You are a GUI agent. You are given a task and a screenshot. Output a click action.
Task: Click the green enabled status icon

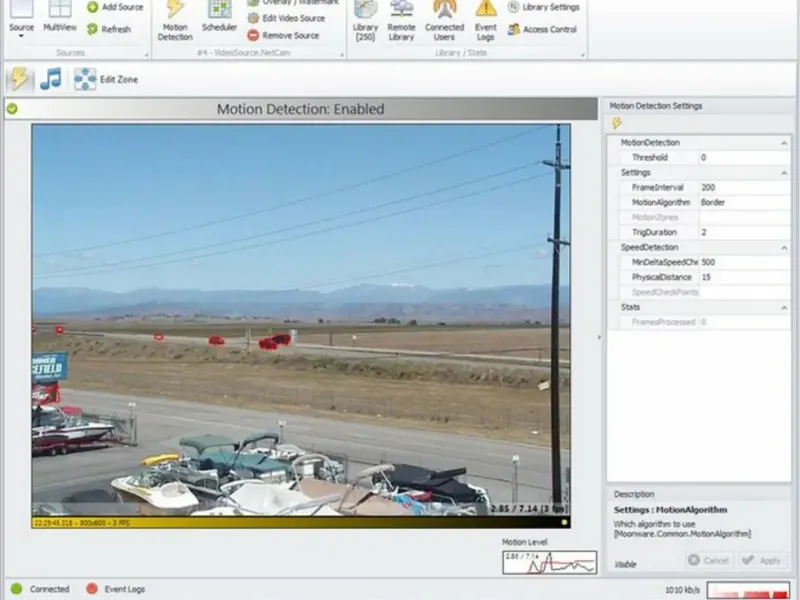[x=12, y=109]
